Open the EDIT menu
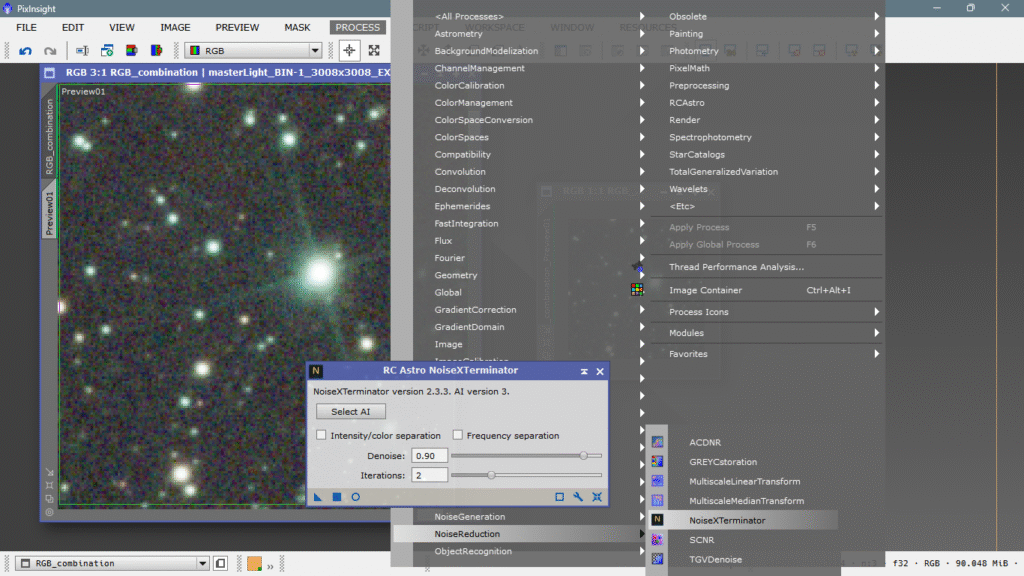Screen dimensions: 1024x576 72,27
